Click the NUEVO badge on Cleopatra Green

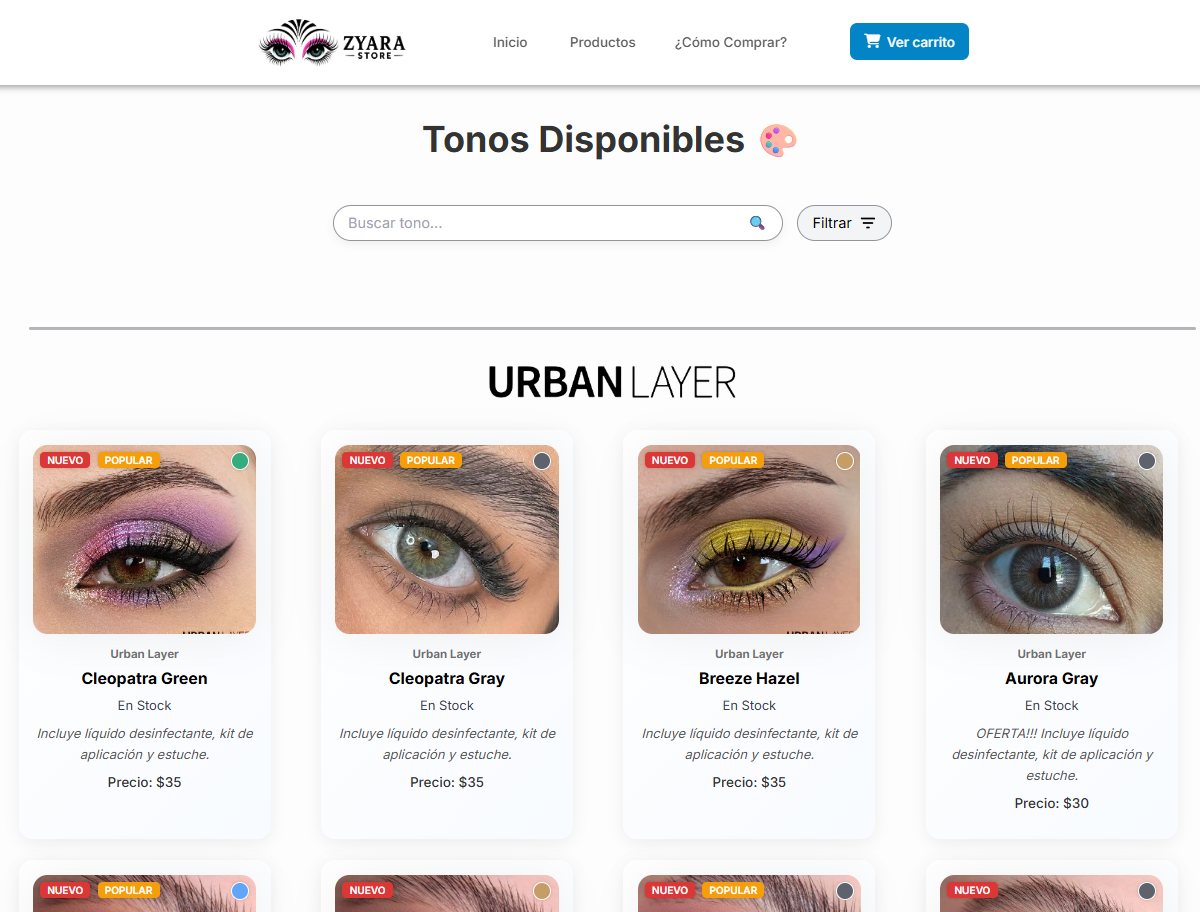[65, 460]
